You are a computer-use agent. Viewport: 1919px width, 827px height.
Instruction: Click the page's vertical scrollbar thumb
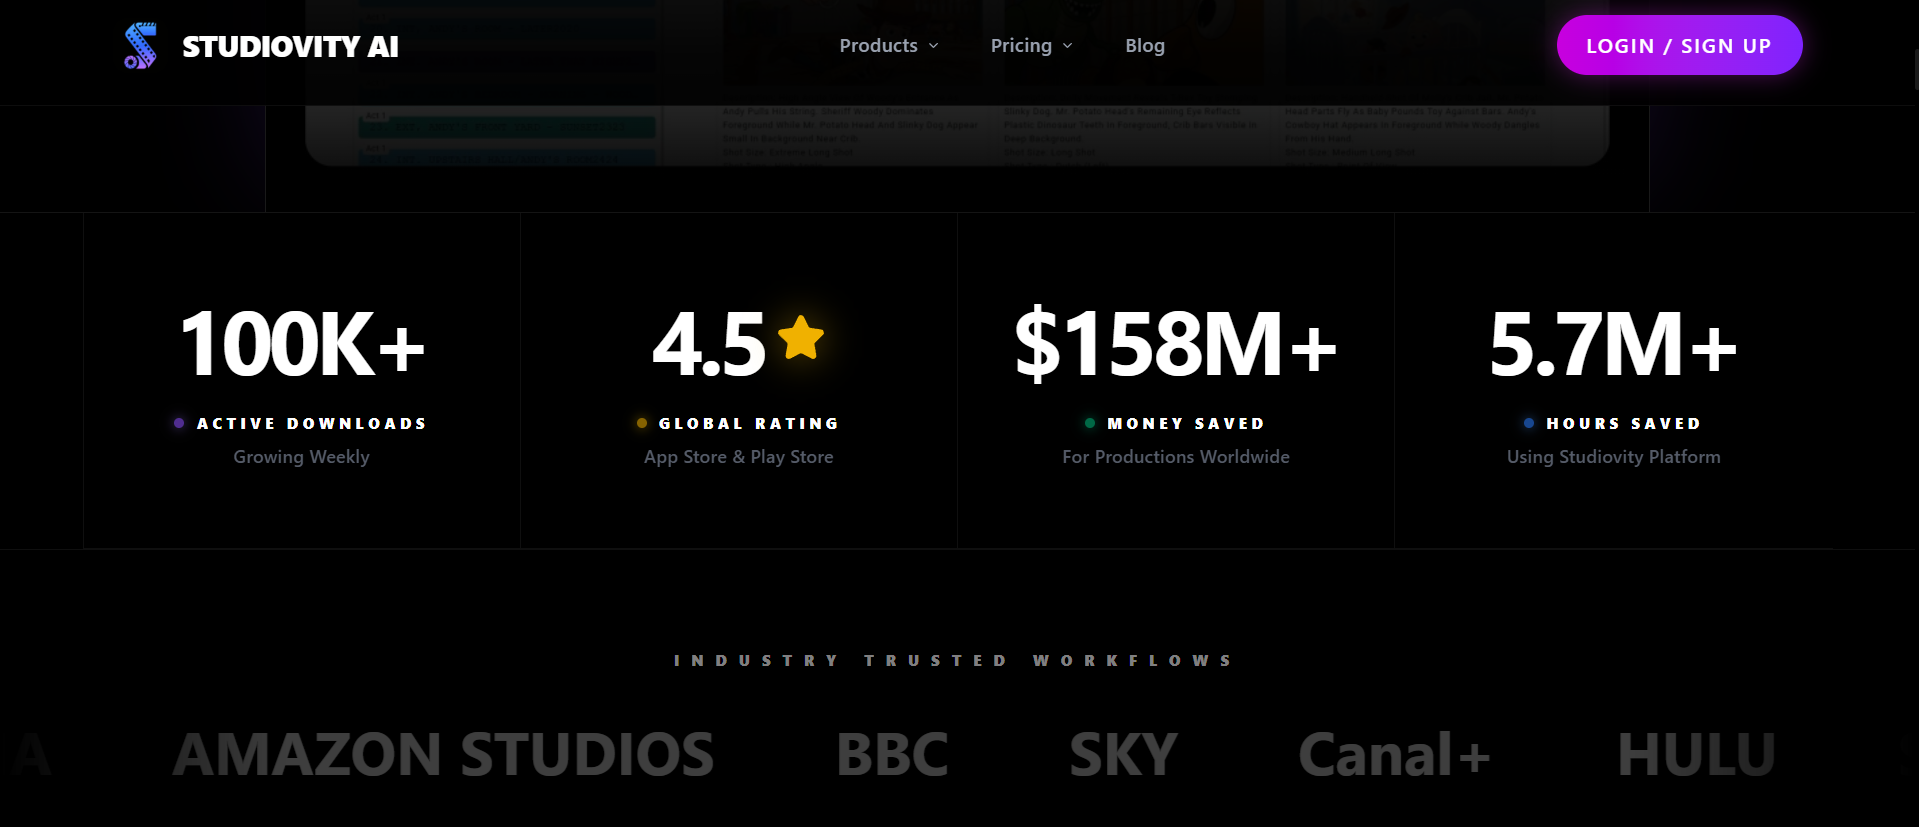[1915, 70]
